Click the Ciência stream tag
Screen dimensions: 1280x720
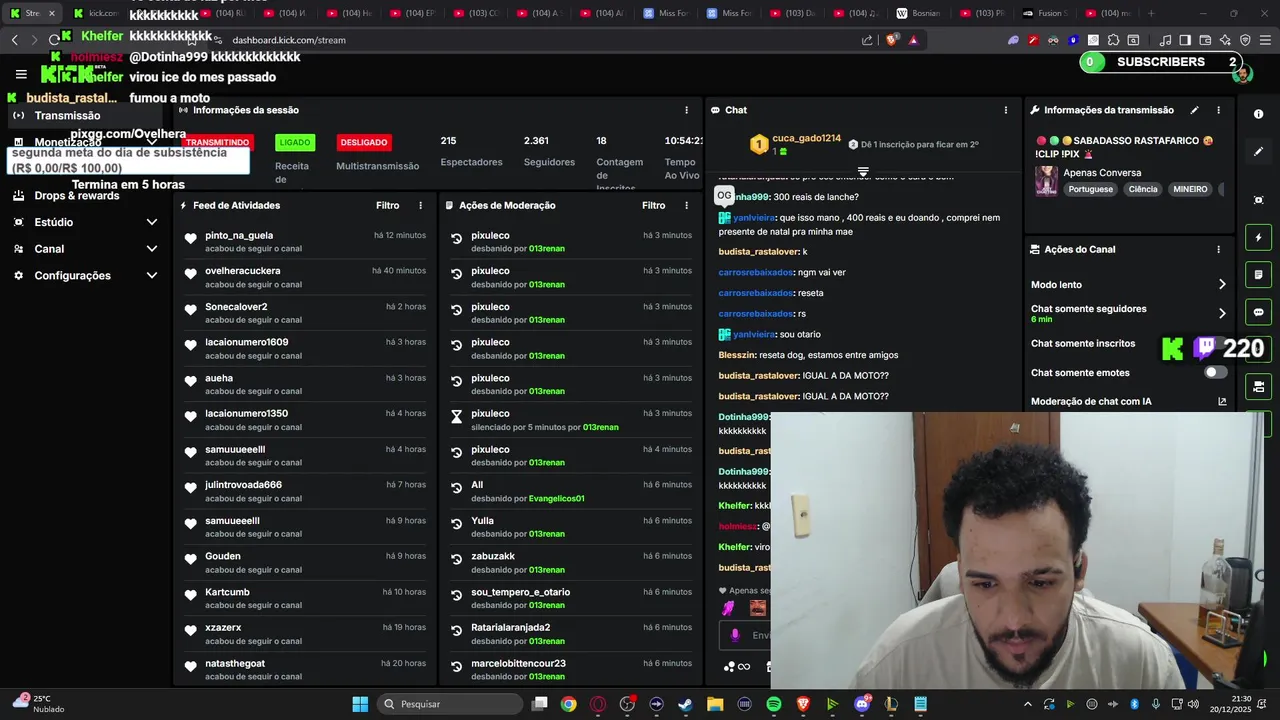[1143, 189]
